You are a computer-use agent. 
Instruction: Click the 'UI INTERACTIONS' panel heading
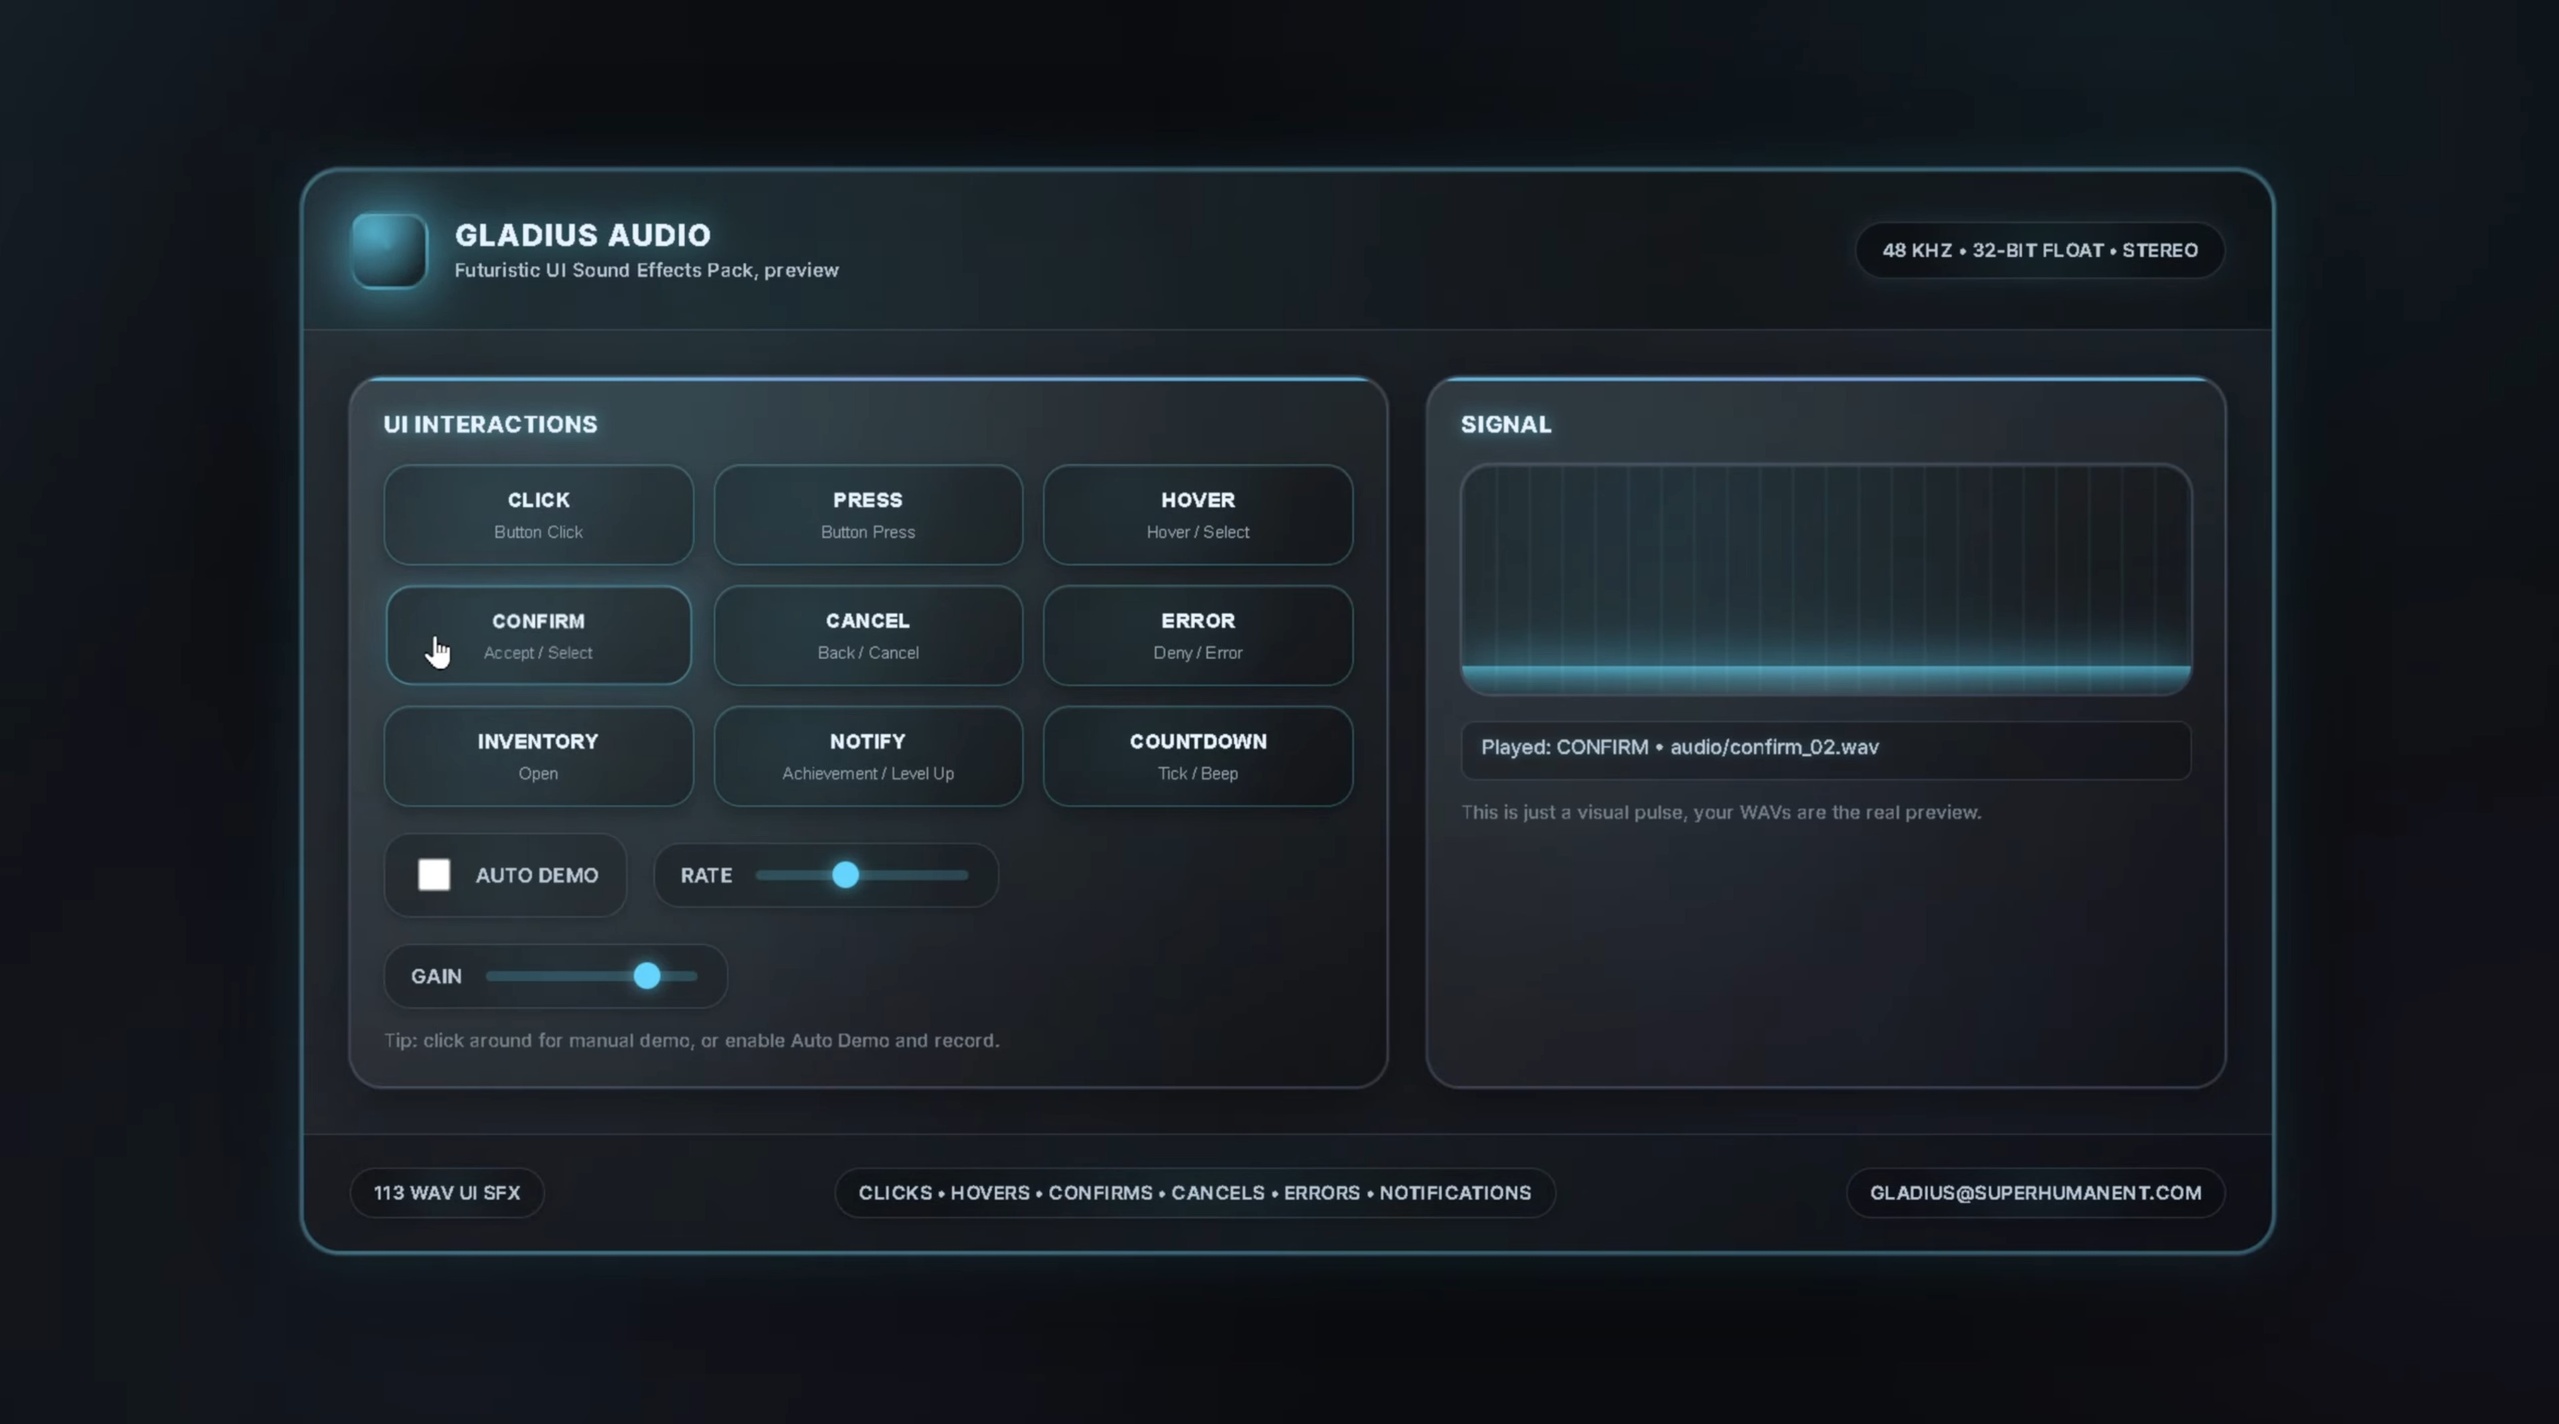pos(490,424)
